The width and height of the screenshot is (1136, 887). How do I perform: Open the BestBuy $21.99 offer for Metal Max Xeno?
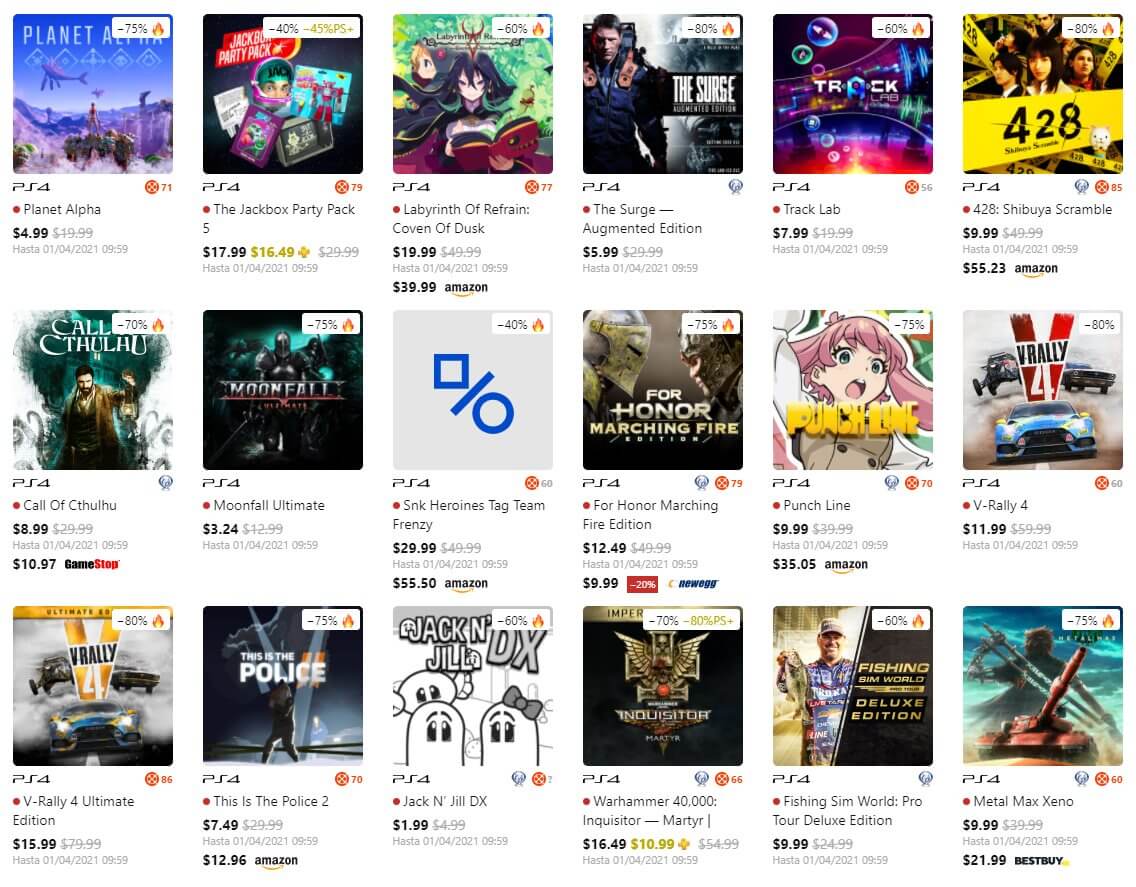pos(1016,860)
